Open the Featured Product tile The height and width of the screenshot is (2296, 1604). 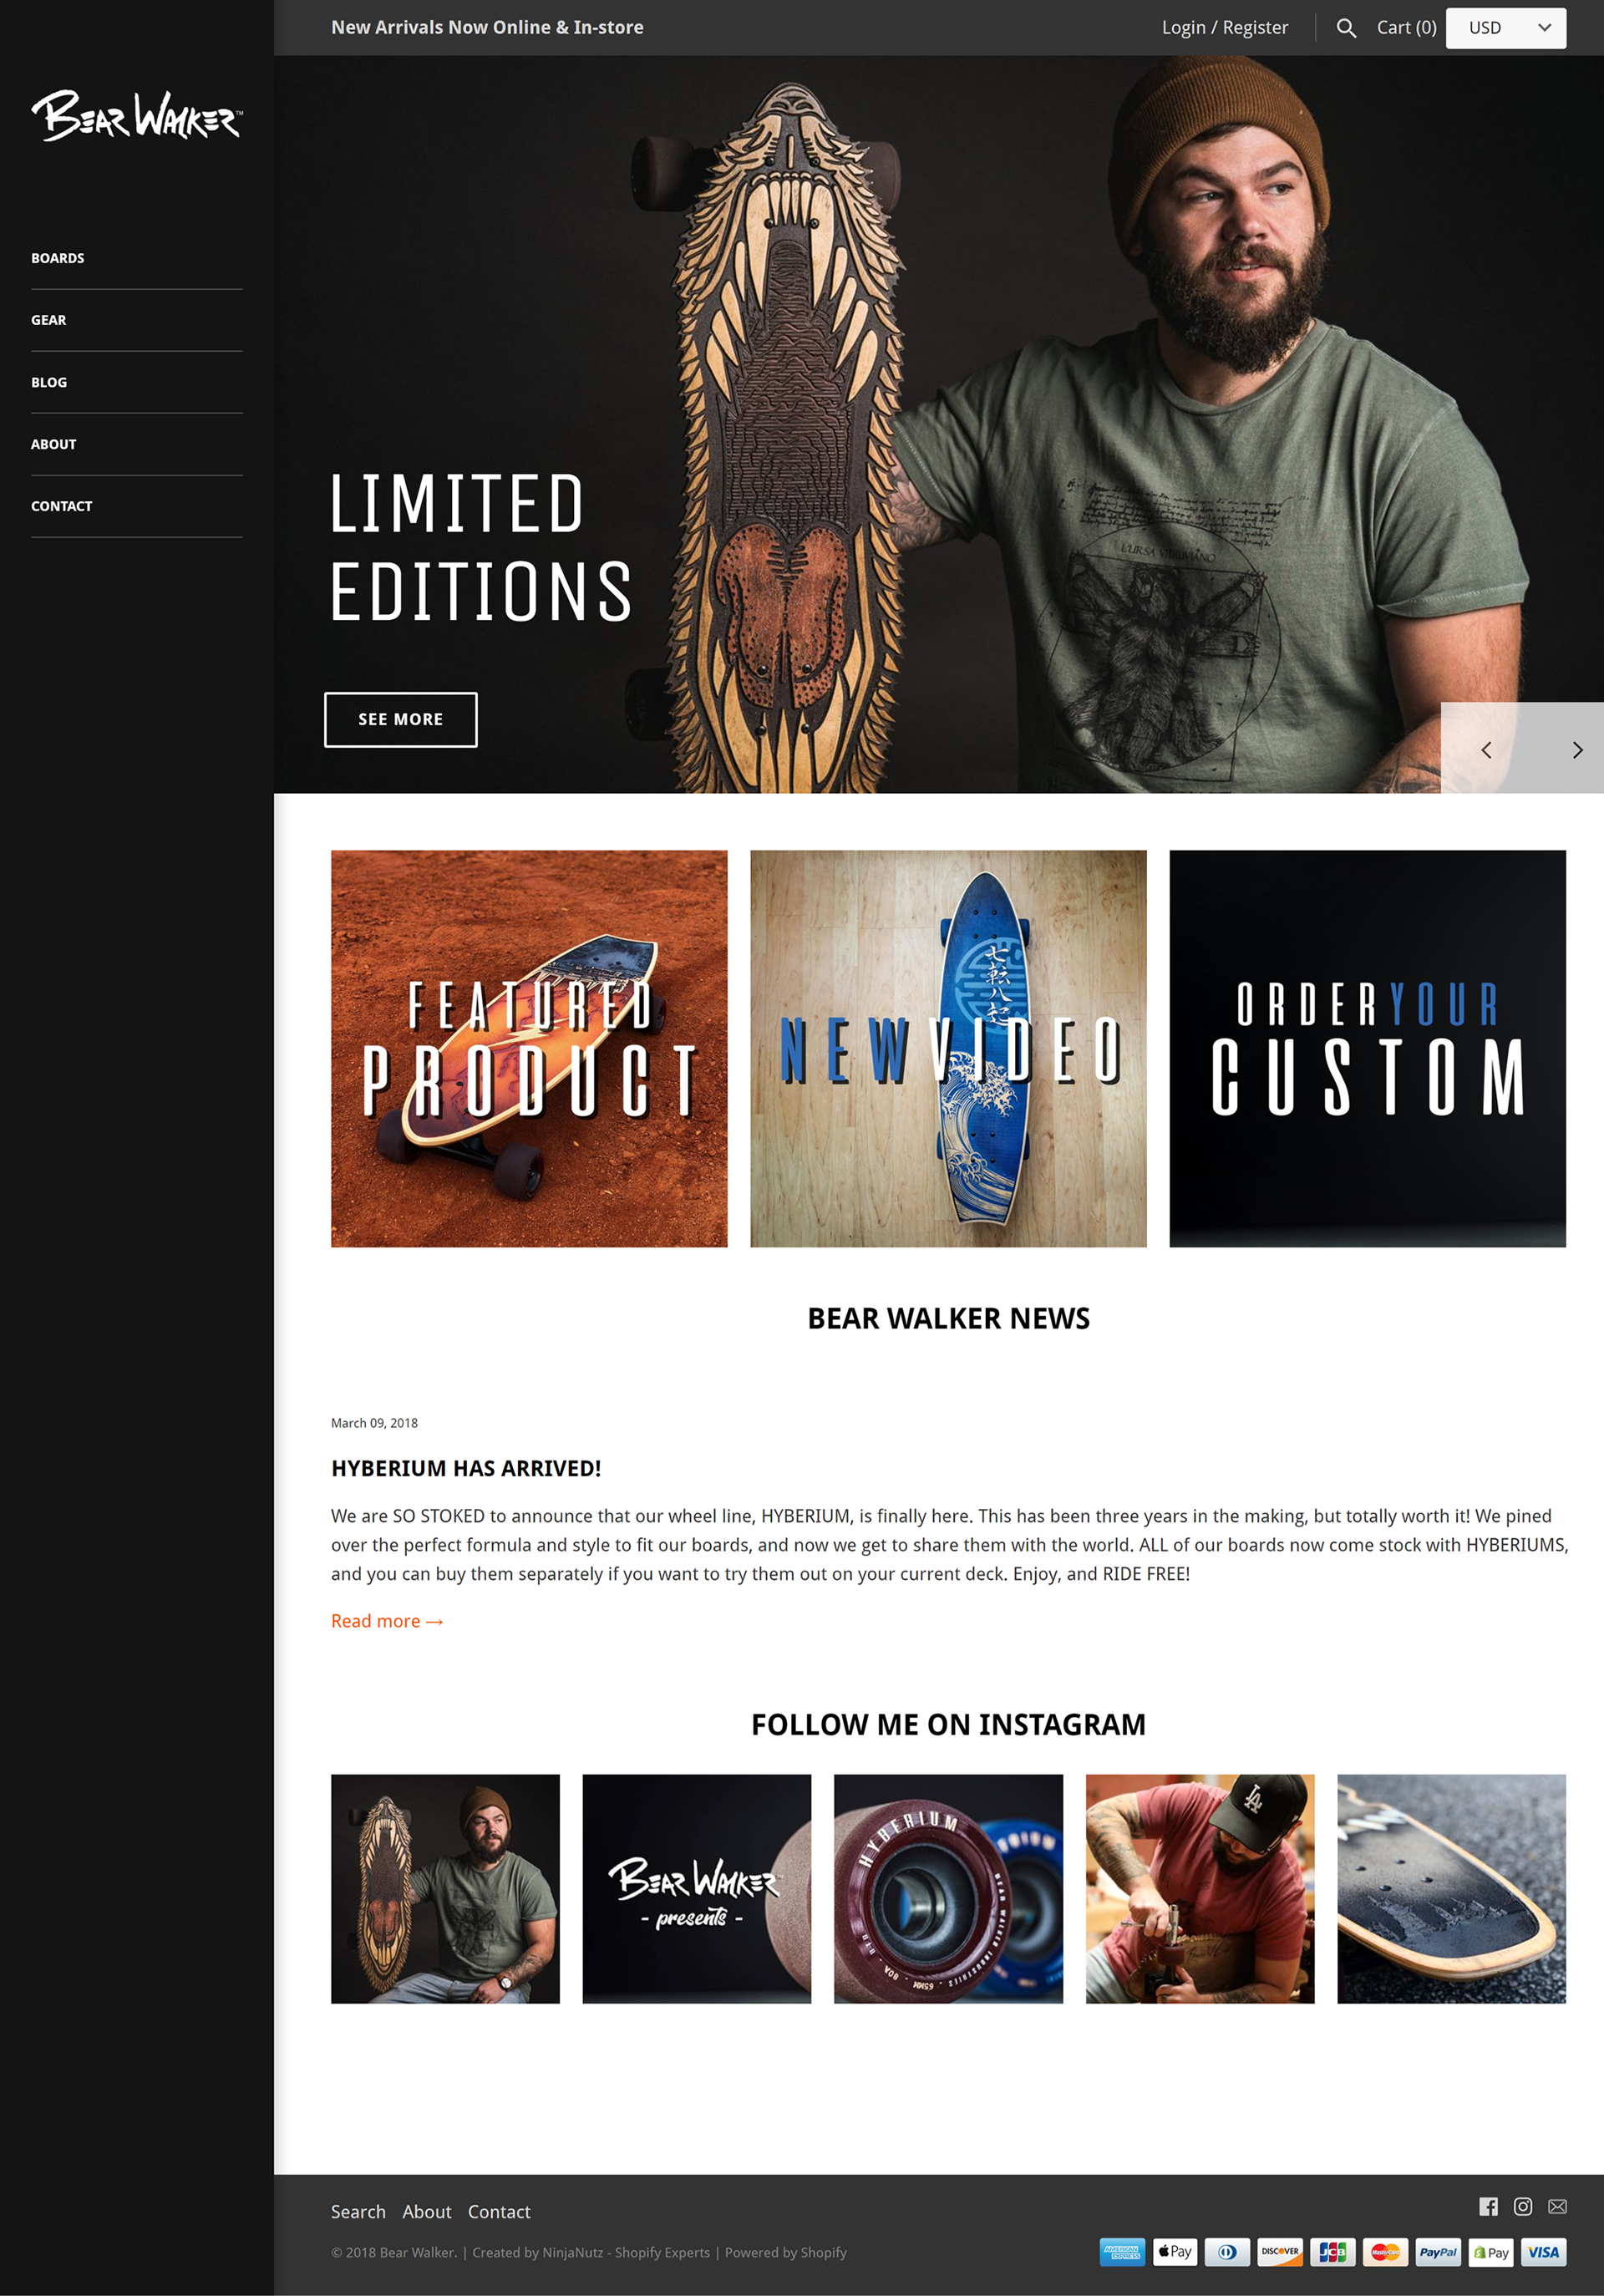529,1048
